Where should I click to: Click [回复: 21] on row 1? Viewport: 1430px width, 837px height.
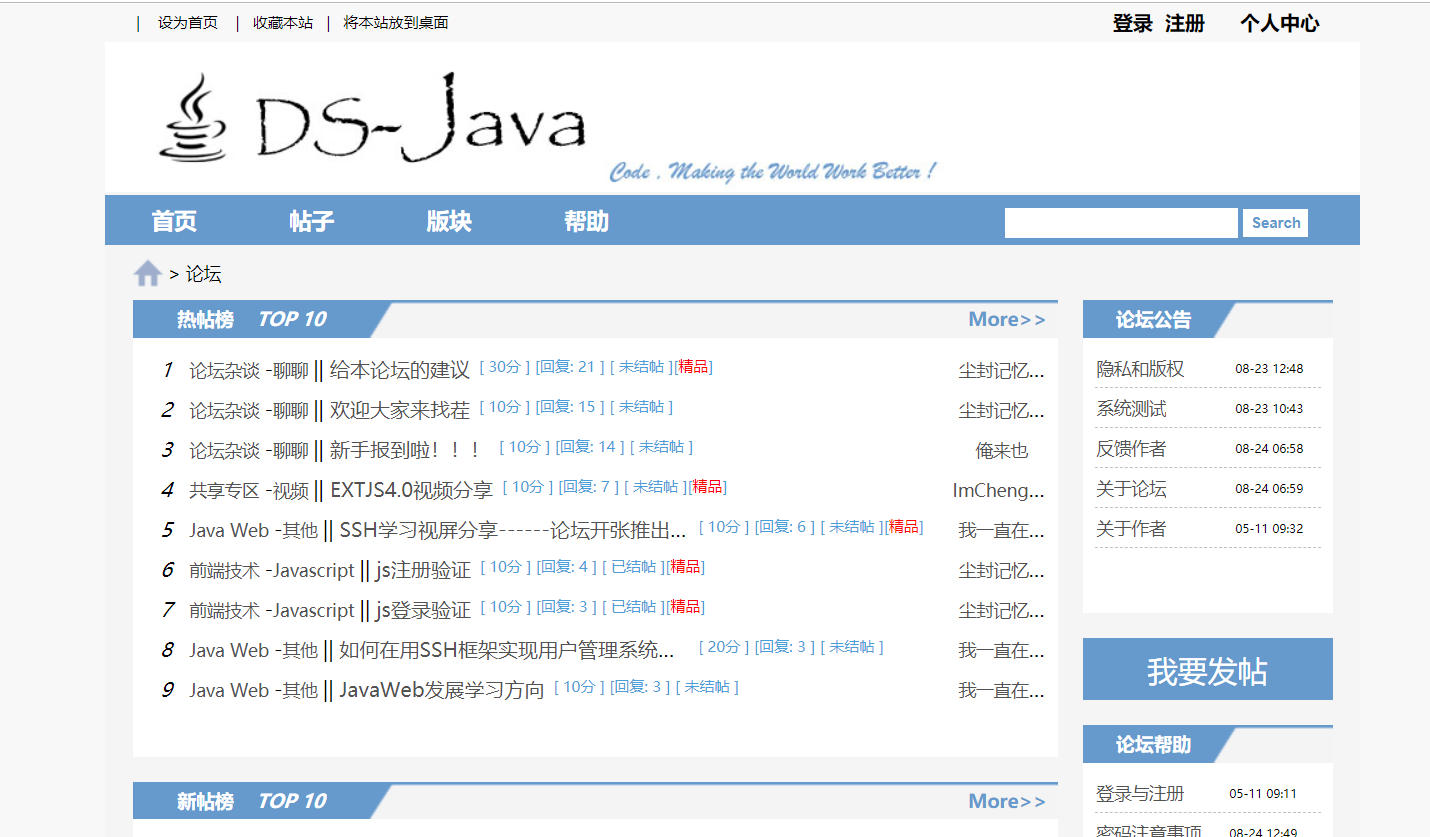click(570, 367)
